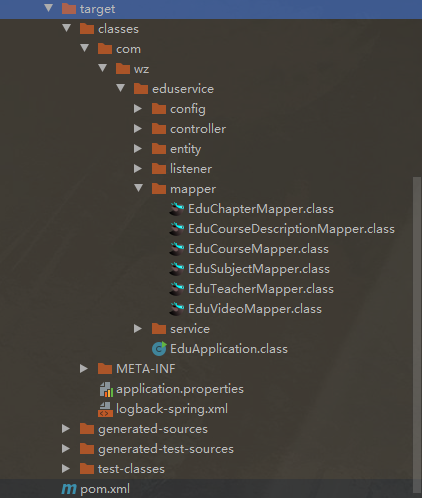Image resolution: width=422 pixels, height=498 pixels.
Task: Click the config folder icon
Action: [x=159, y=108]
